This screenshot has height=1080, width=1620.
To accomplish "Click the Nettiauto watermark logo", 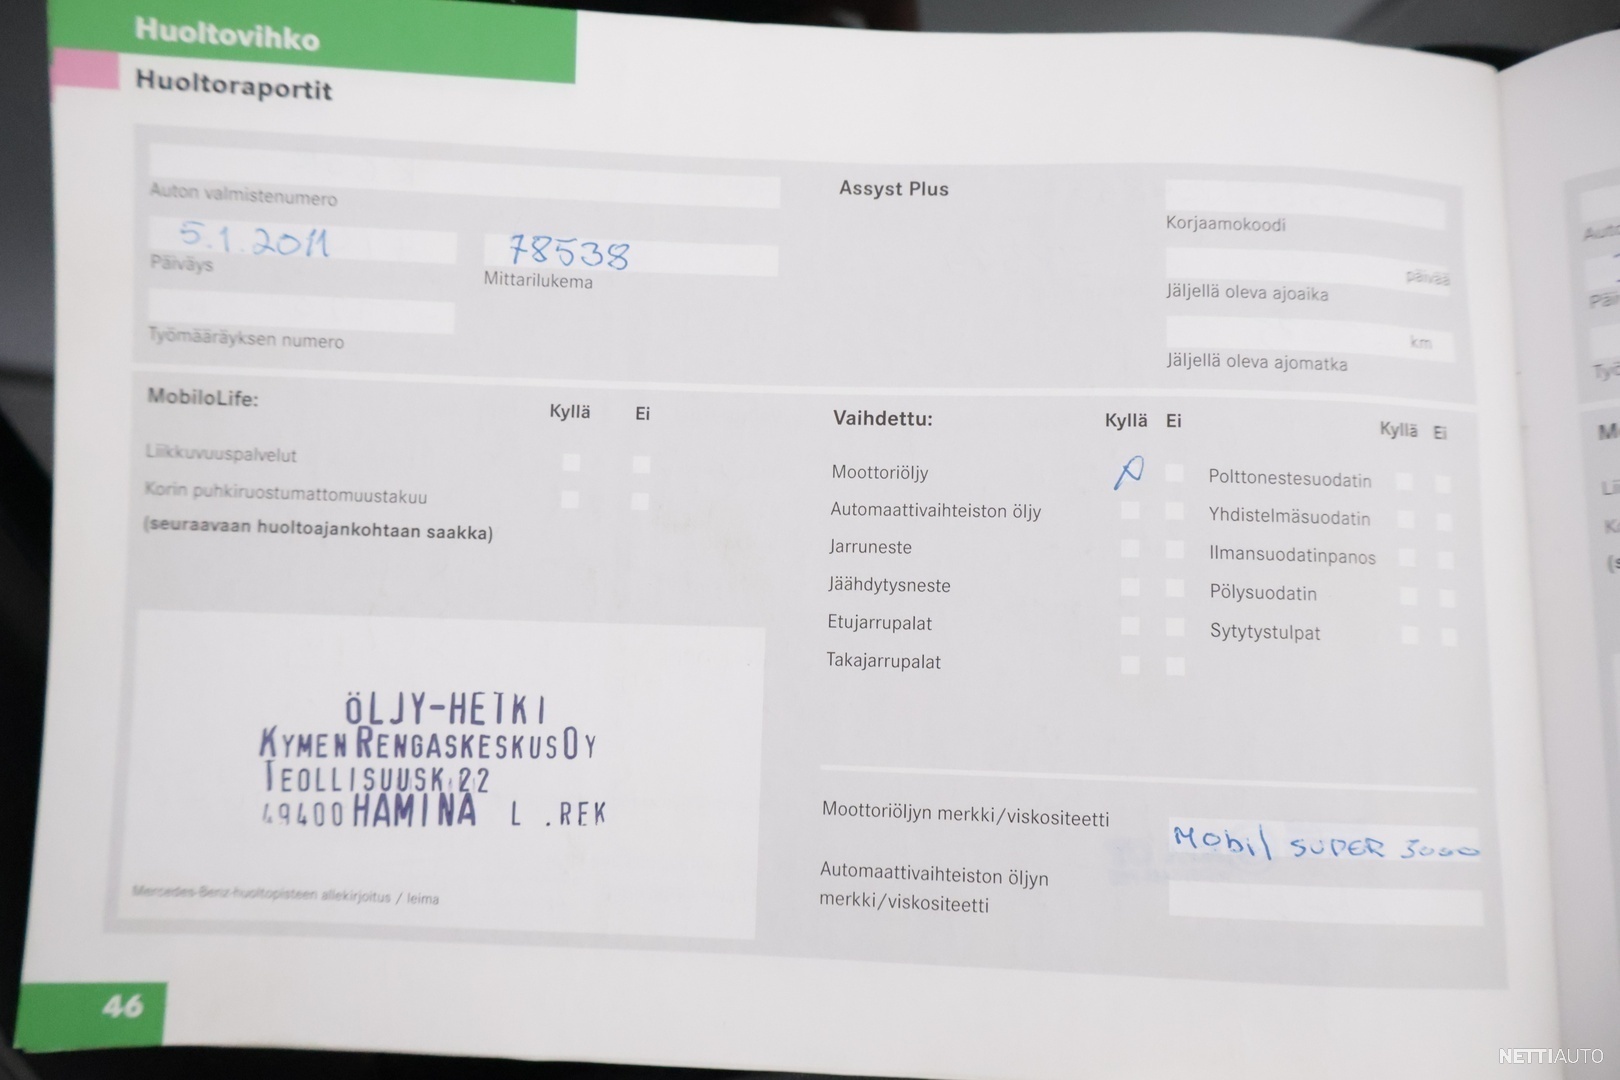I will (1549, 1056).
